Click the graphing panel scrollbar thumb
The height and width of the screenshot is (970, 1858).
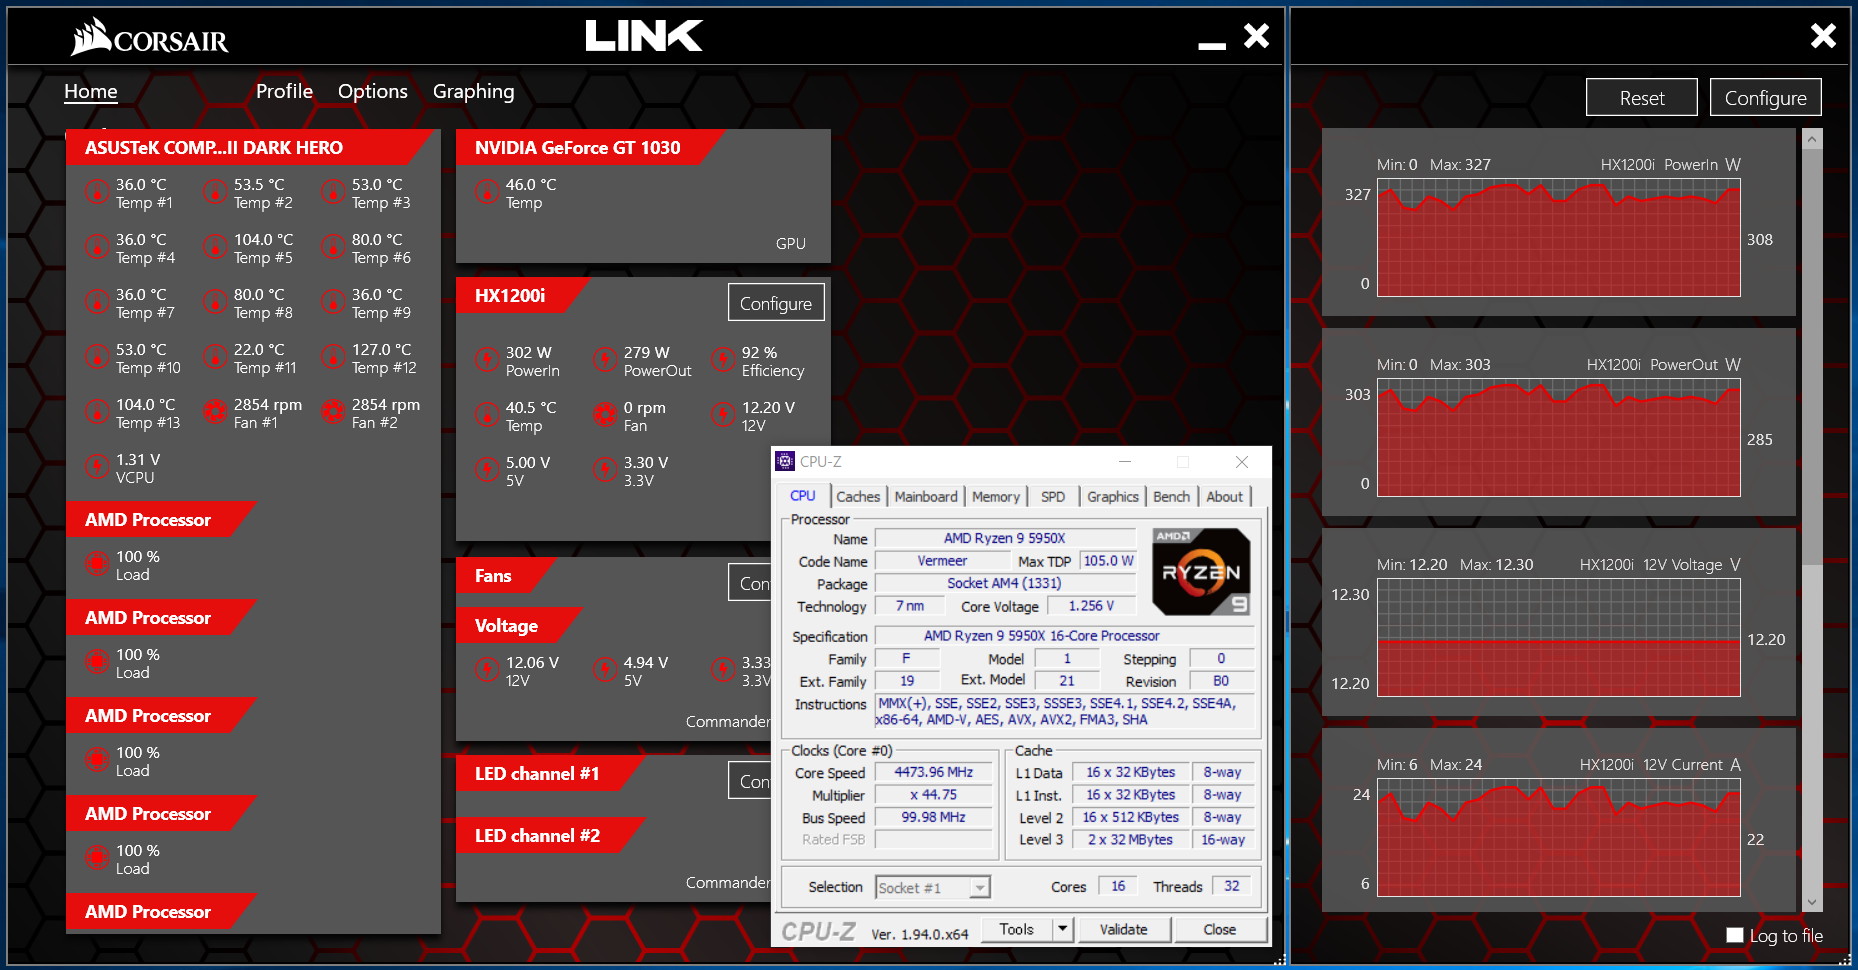coord(1812,355)
